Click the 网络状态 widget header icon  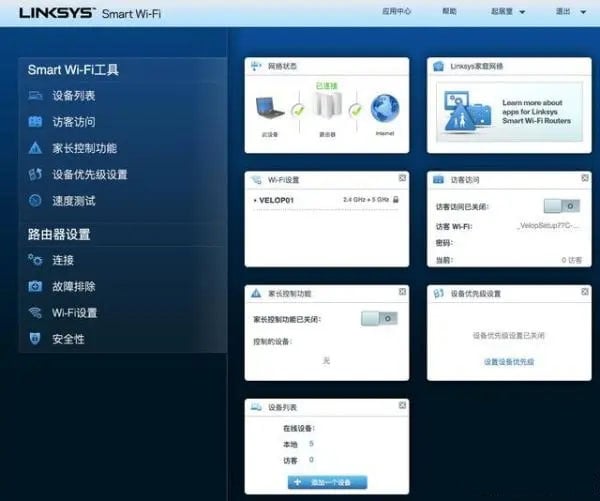256,66
